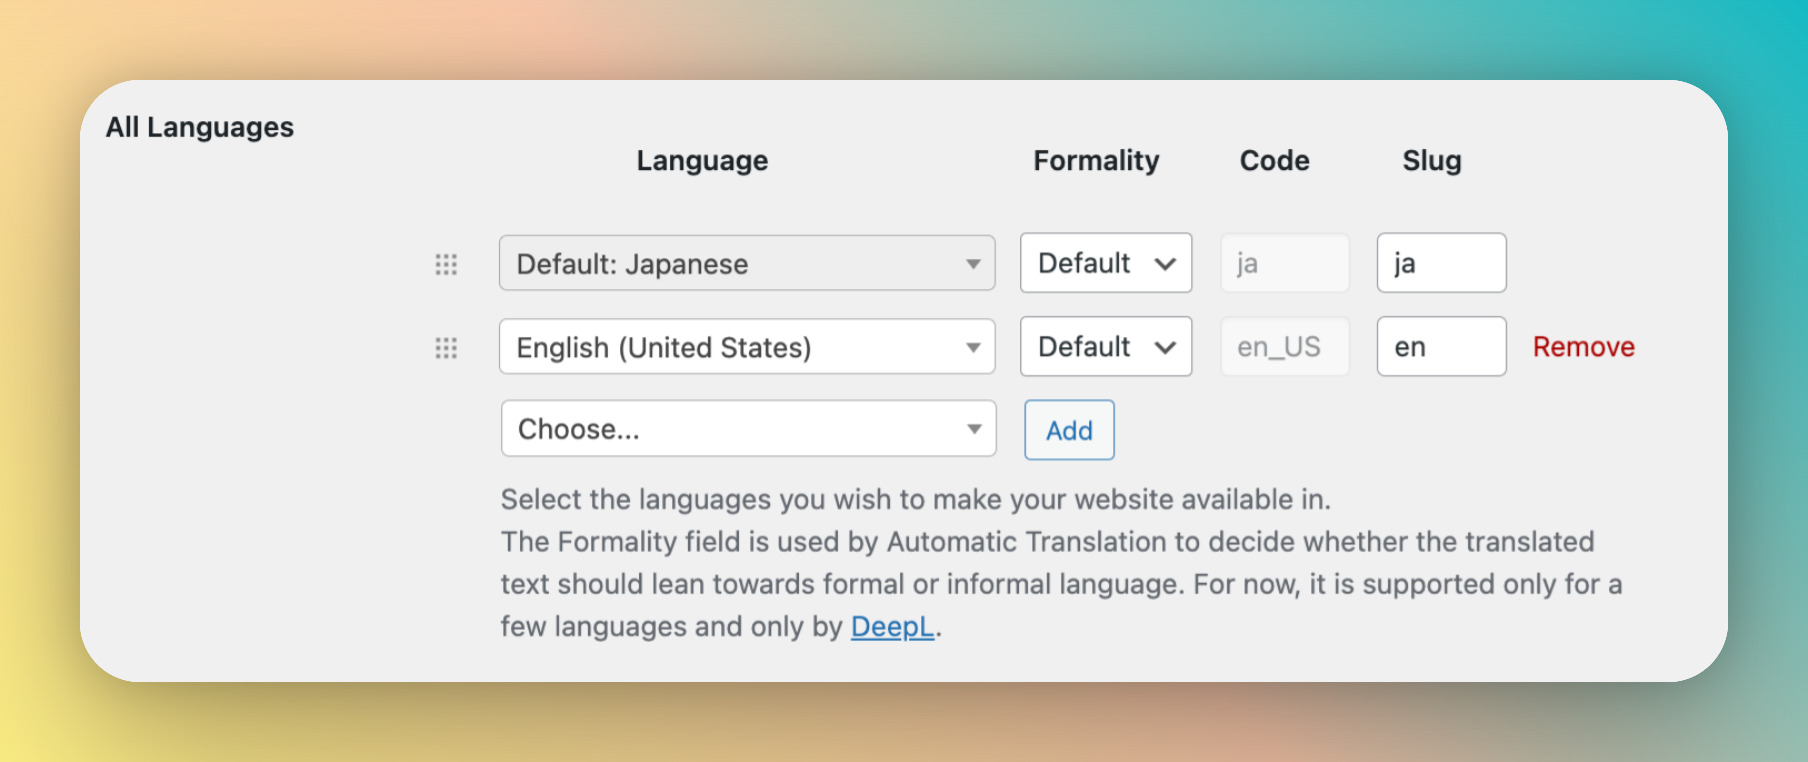
Task: Grab the drag handle for the Japanese row
Action: 446,264
